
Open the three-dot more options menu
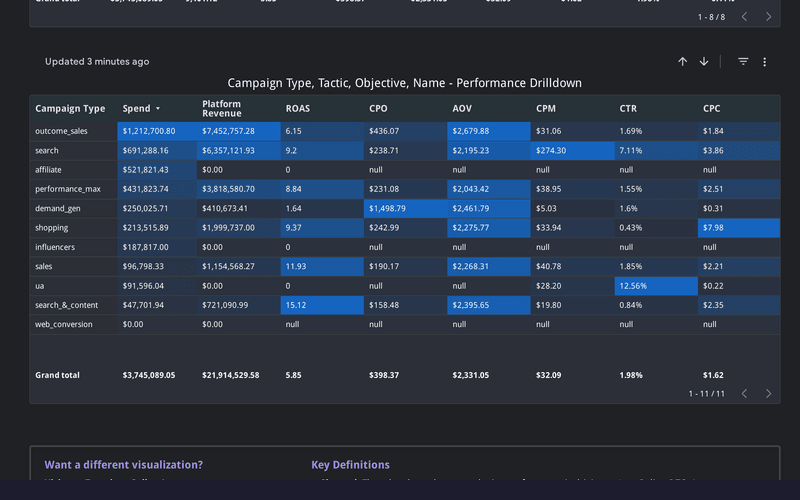pos(765,62)
